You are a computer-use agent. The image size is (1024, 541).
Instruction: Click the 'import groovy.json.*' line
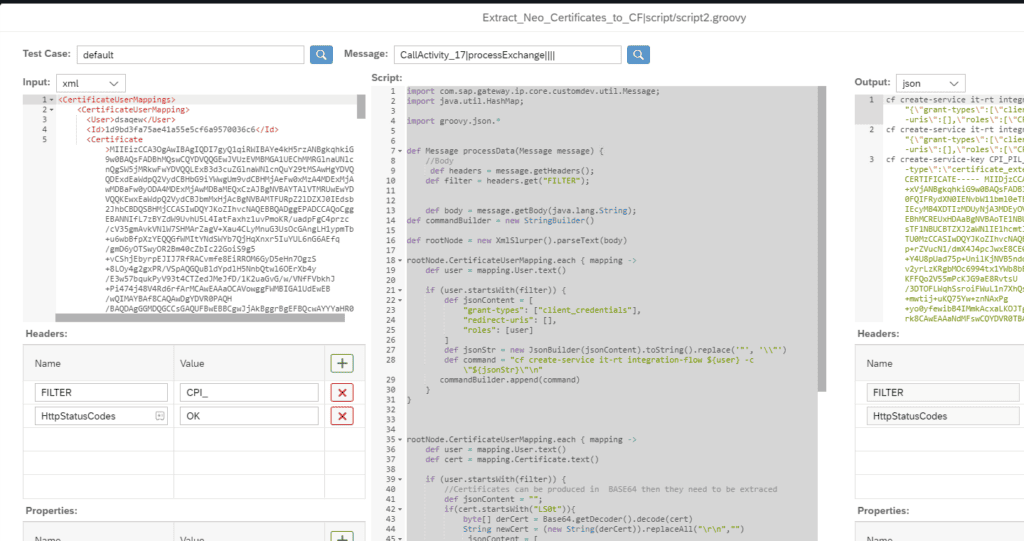453,122
